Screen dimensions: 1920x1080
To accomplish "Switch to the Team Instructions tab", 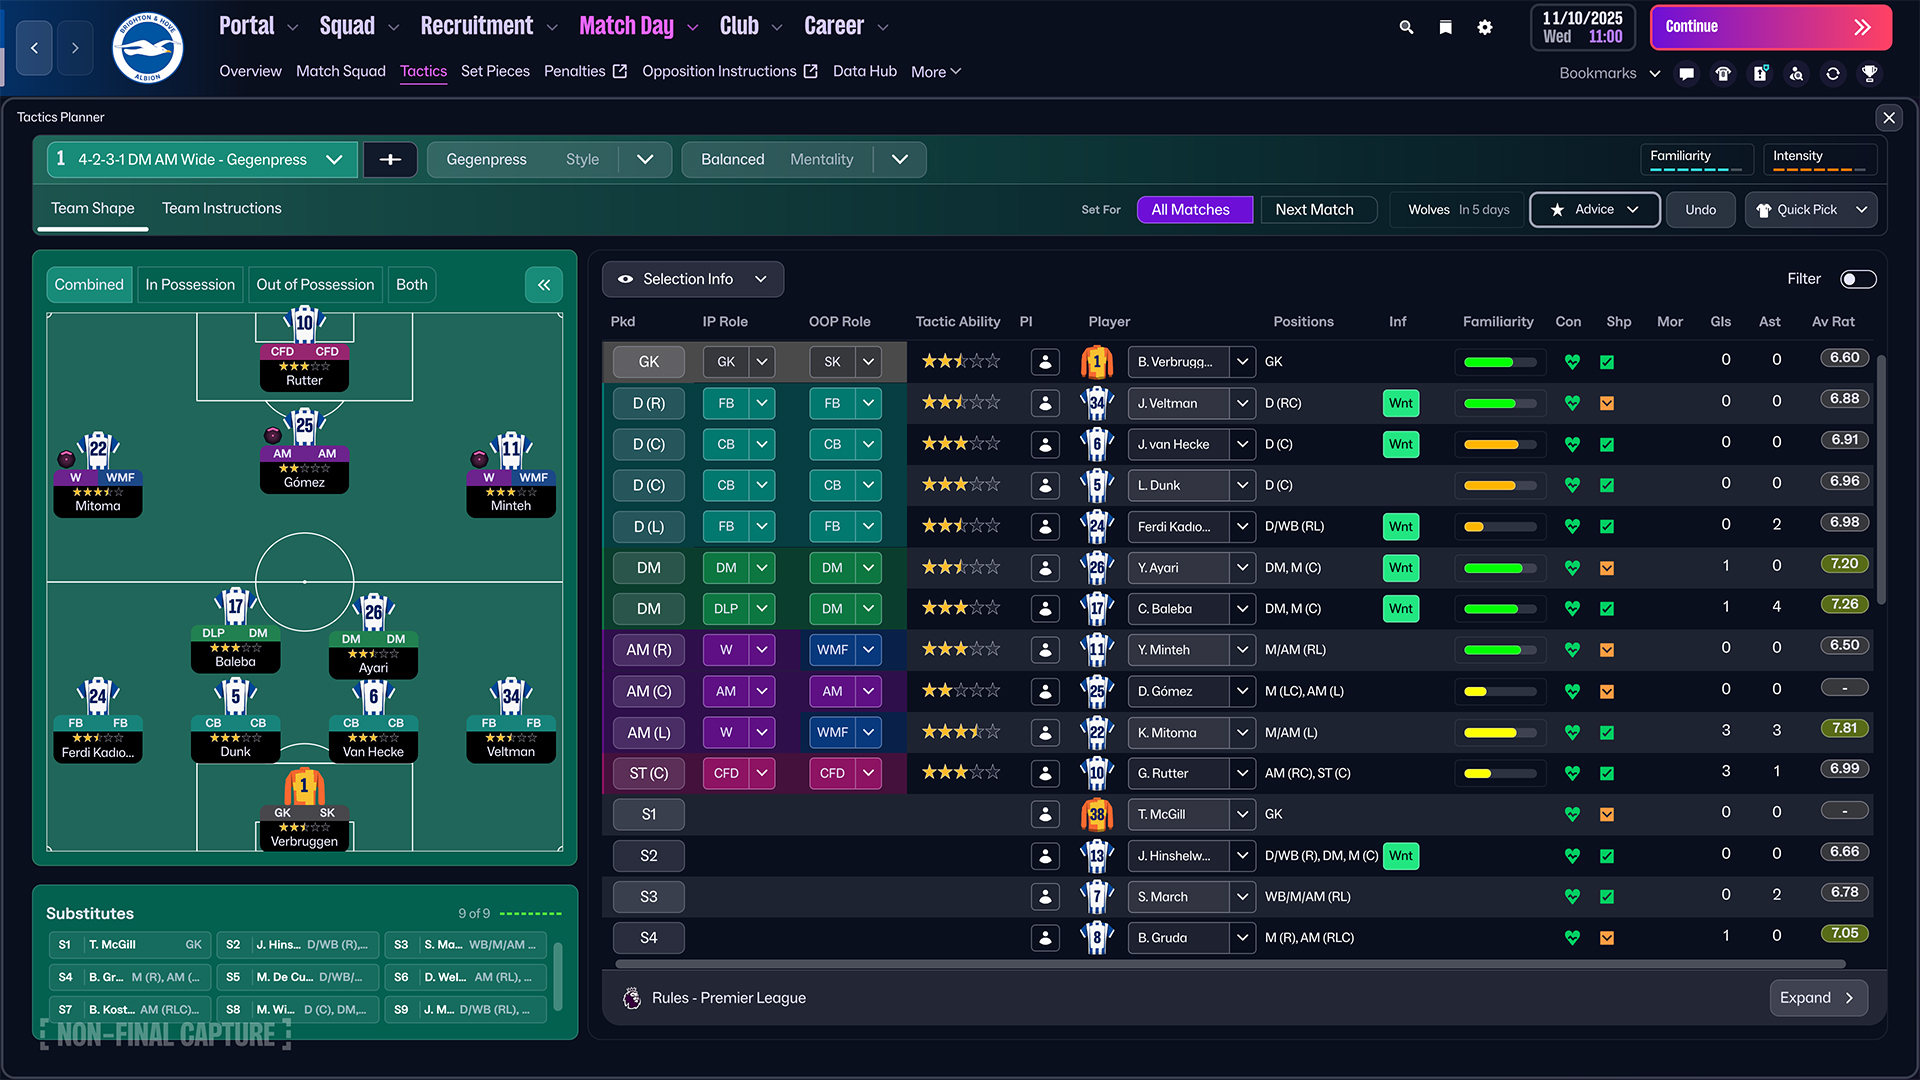I will (x=221, y=208).
